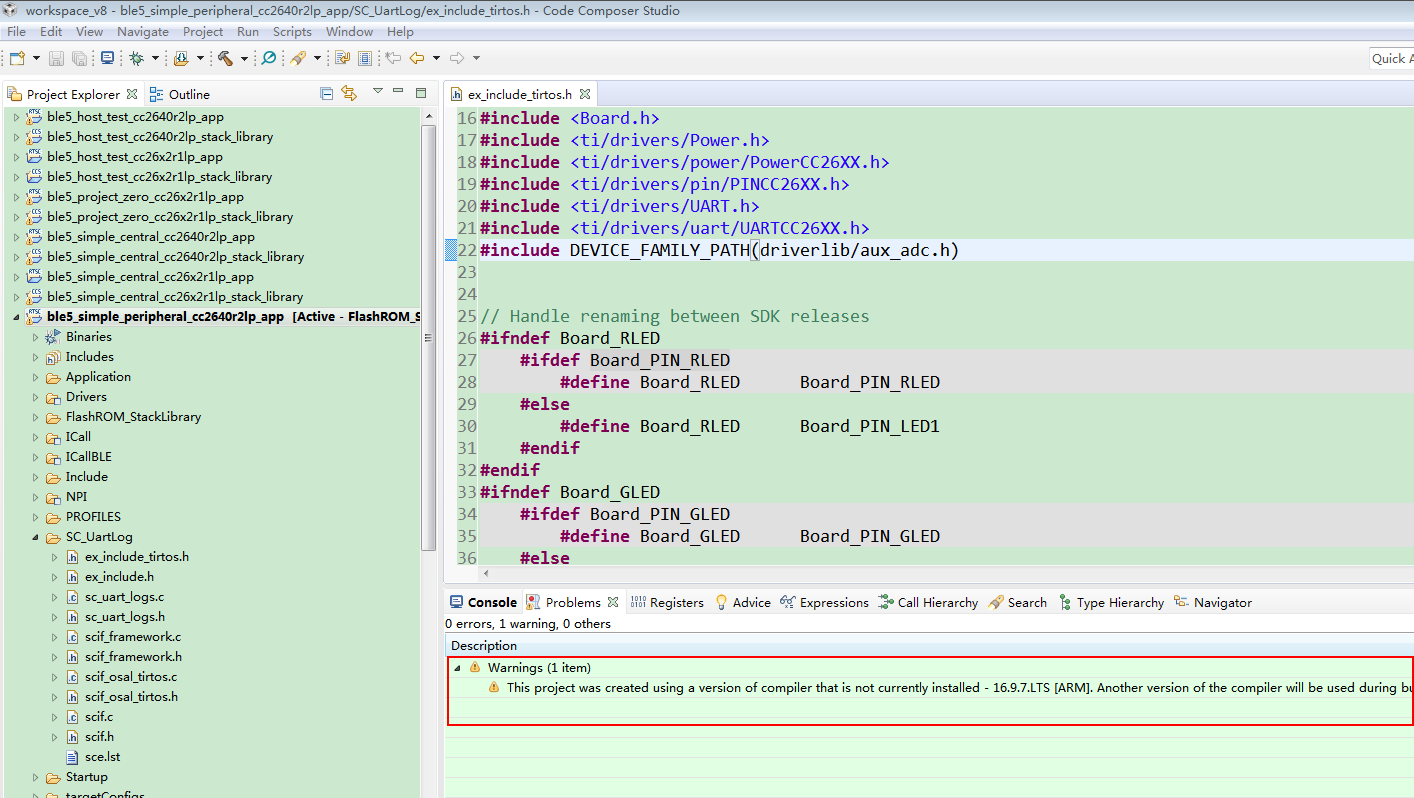This screenshot has width=1414, height=798.
Task: Close the ex_include_tirtos.h editor tab
Action: (x=585, y=95)
